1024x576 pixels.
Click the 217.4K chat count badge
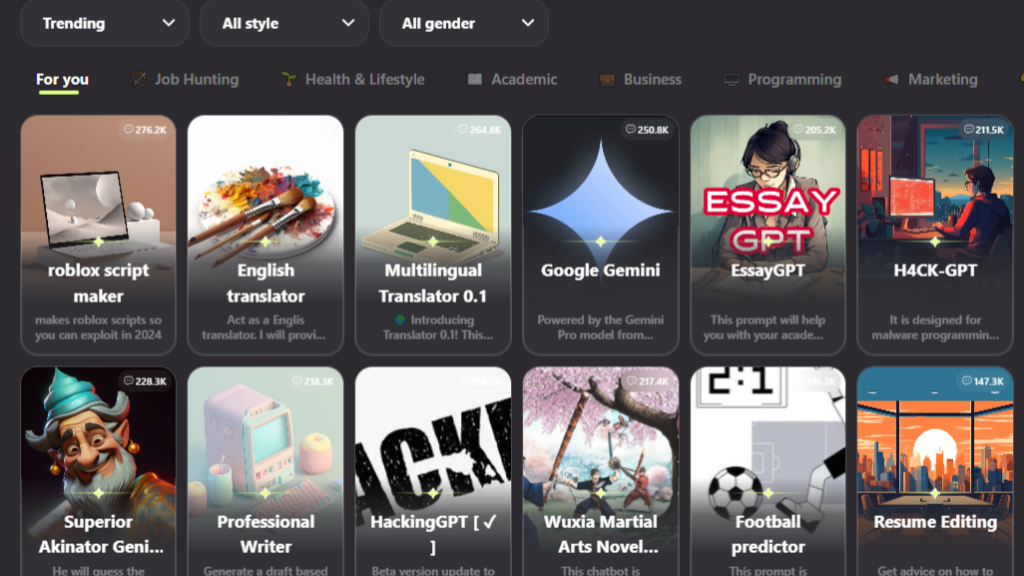(x=647, y=381)
